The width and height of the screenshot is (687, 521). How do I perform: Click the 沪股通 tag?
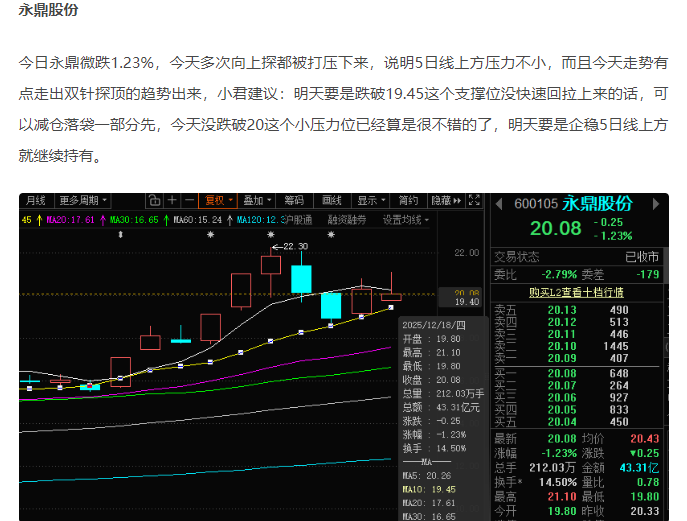coord(297,220)
